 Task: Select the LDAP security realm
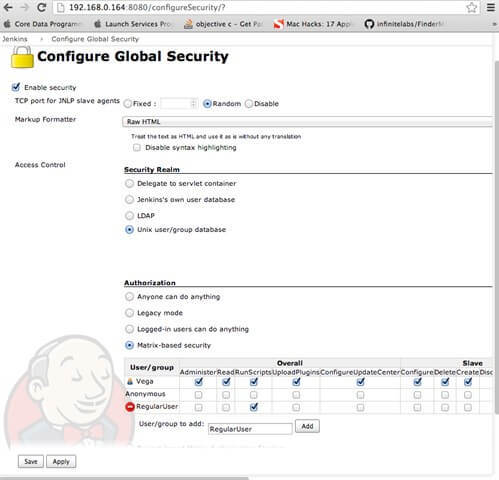pyautogui.click(x=129, y=216)
